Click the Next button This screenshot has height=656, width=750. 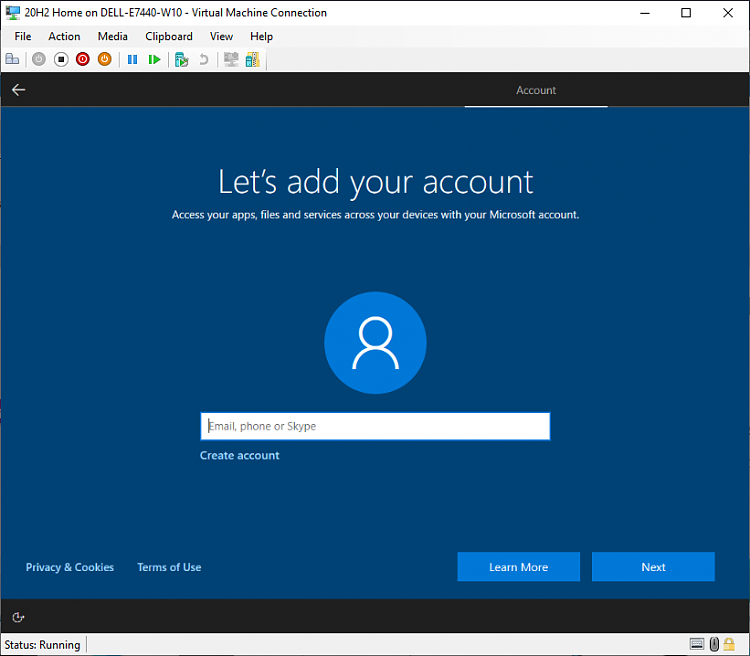click(x=653, y=567)
